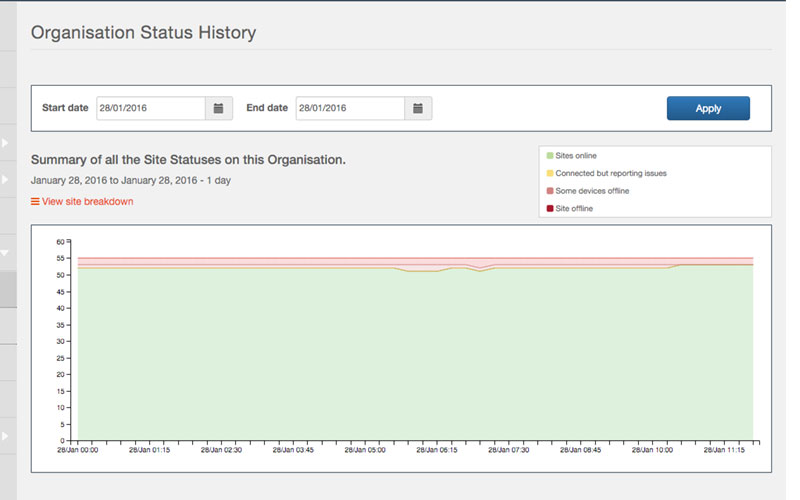Viewport: 800px width, 500px height.
Task: Click the pink Some devices offline swatch
Action: (549, 190)
